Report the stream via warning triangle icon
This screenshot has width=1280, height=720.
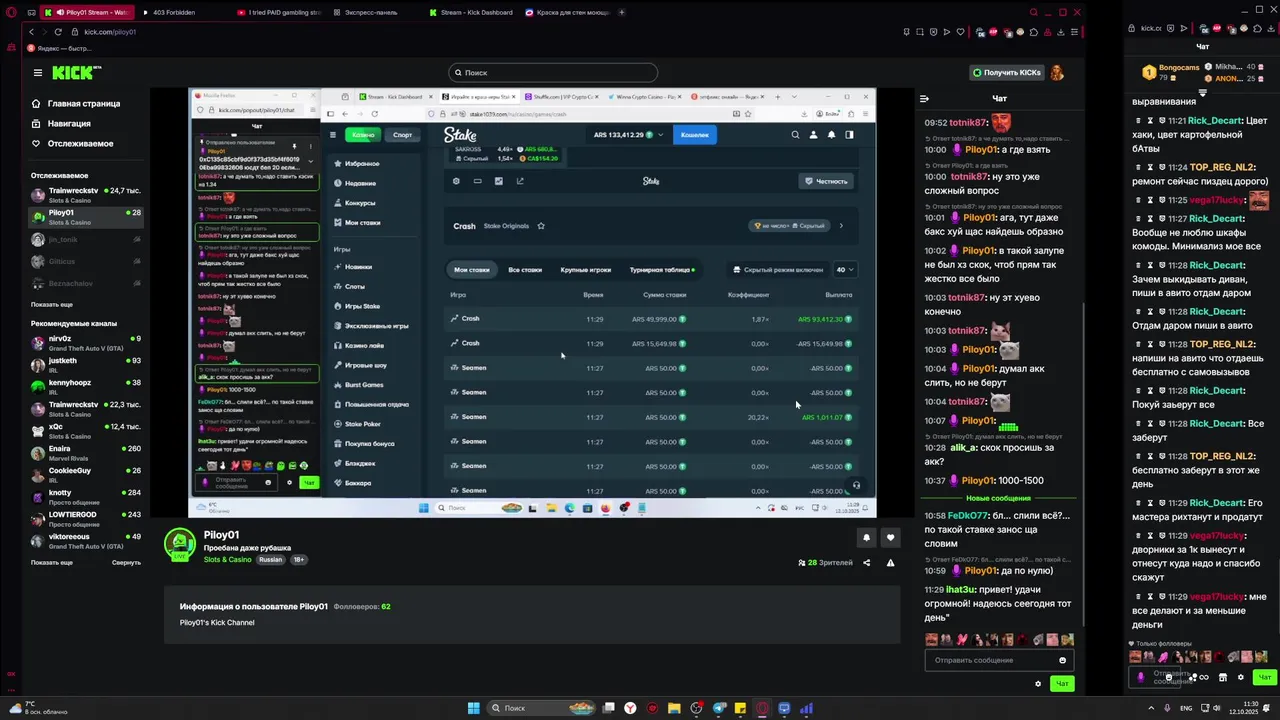coord(890,563)
